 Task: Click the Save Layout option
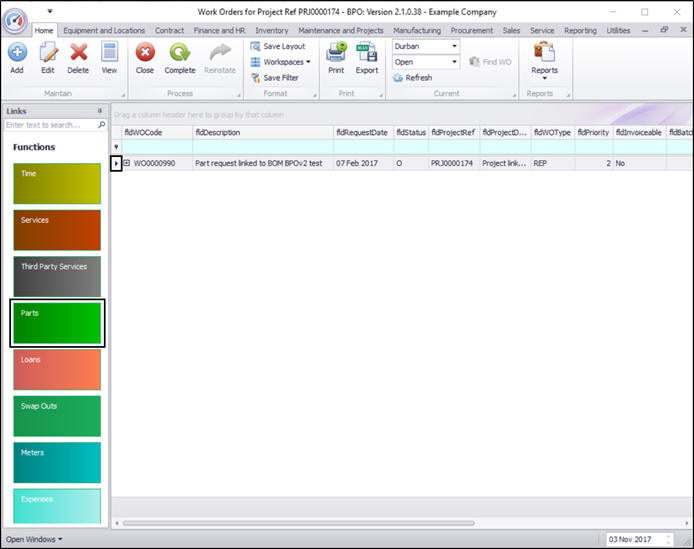pyautogui.click(x=278, y=46)
